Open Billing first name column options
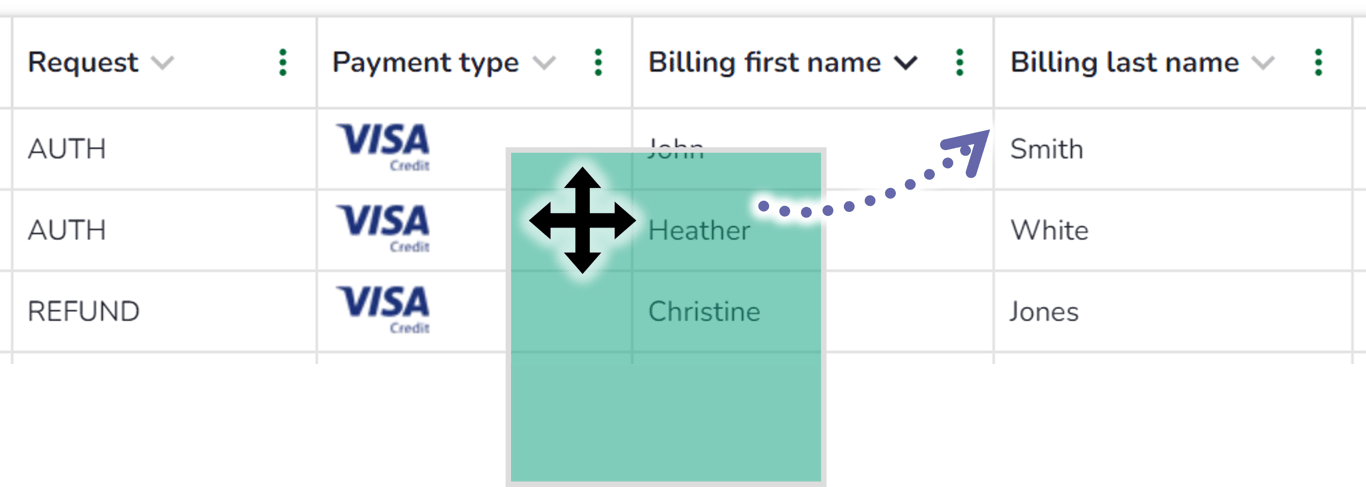The width and height of the screenshot is (1366, 487). tap(960, 63)
